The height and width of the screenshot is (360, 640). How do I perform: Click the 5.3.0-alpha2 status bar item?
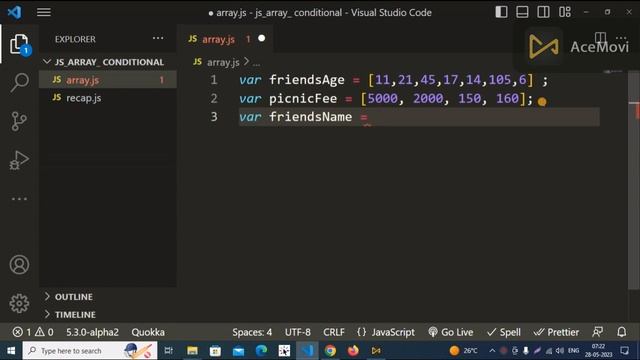click(x=92, y=332)
